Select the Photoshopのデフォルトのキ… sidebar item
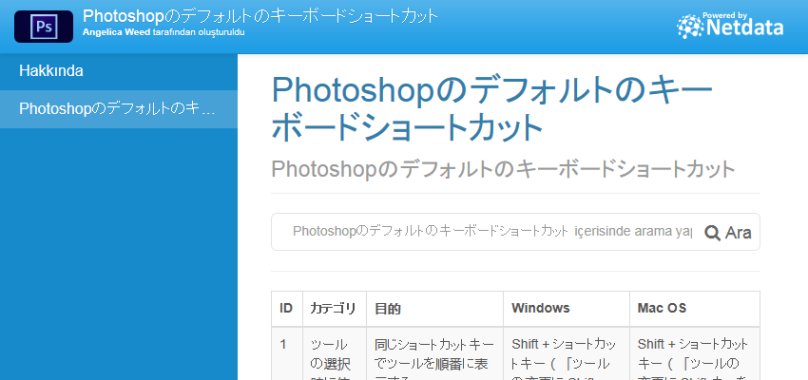Image resolution: width=808 pixels, height=380 pixels. coord(119,109)
